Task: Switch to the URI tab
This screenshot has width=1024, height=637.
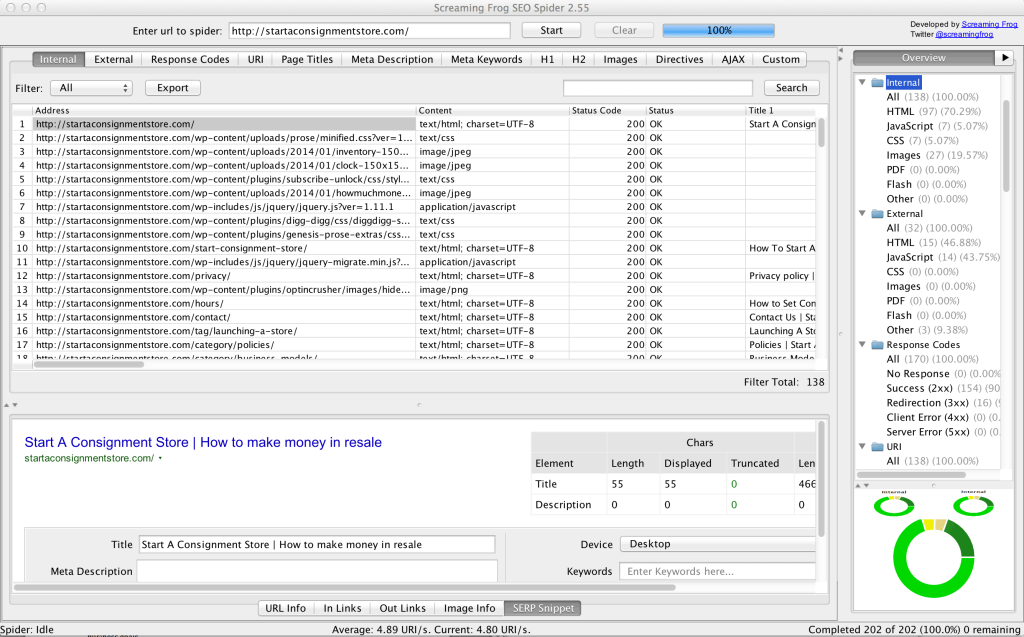Action: (255, 59)
